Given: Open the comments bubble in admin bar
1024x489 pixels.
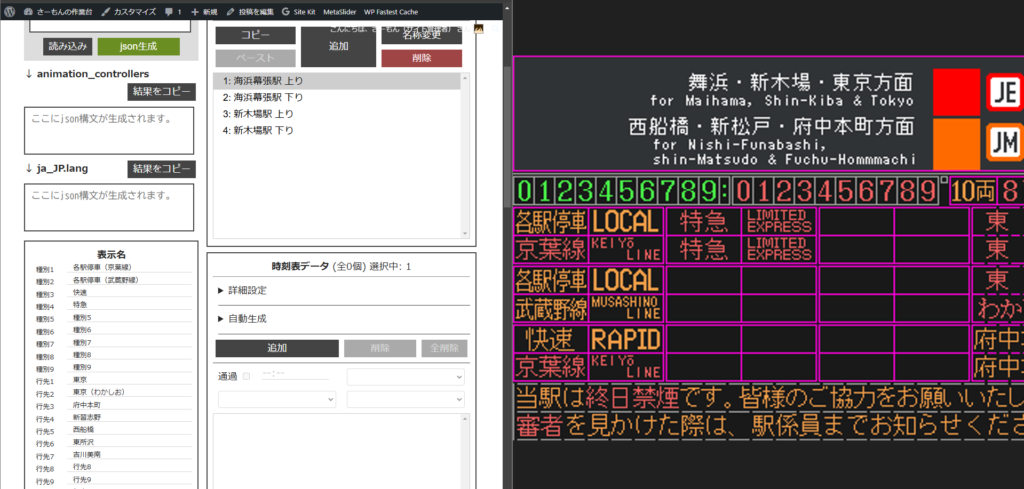Looking at the screenshot, I should tap(173, 11).
